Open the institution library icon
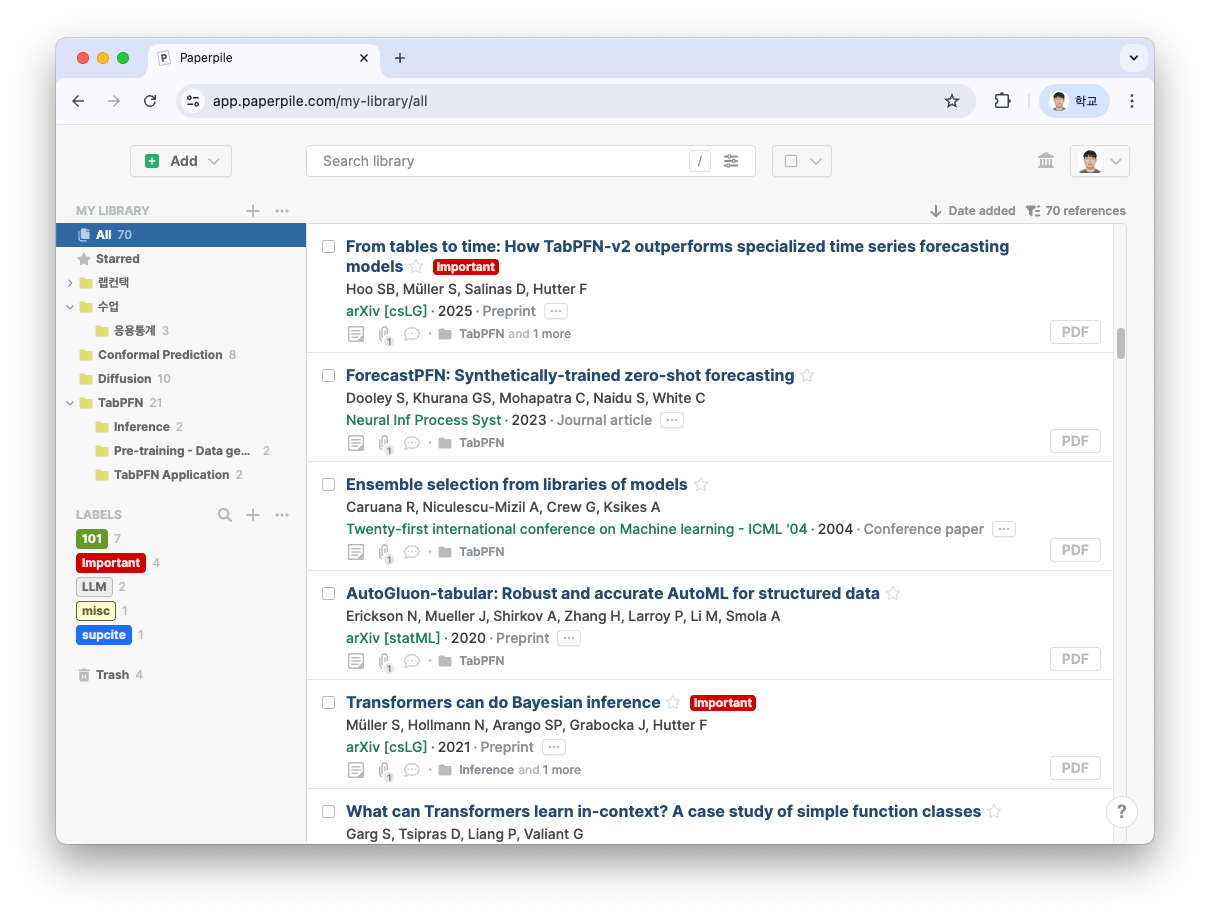The image size is (1210, 918). (1046, 161)
